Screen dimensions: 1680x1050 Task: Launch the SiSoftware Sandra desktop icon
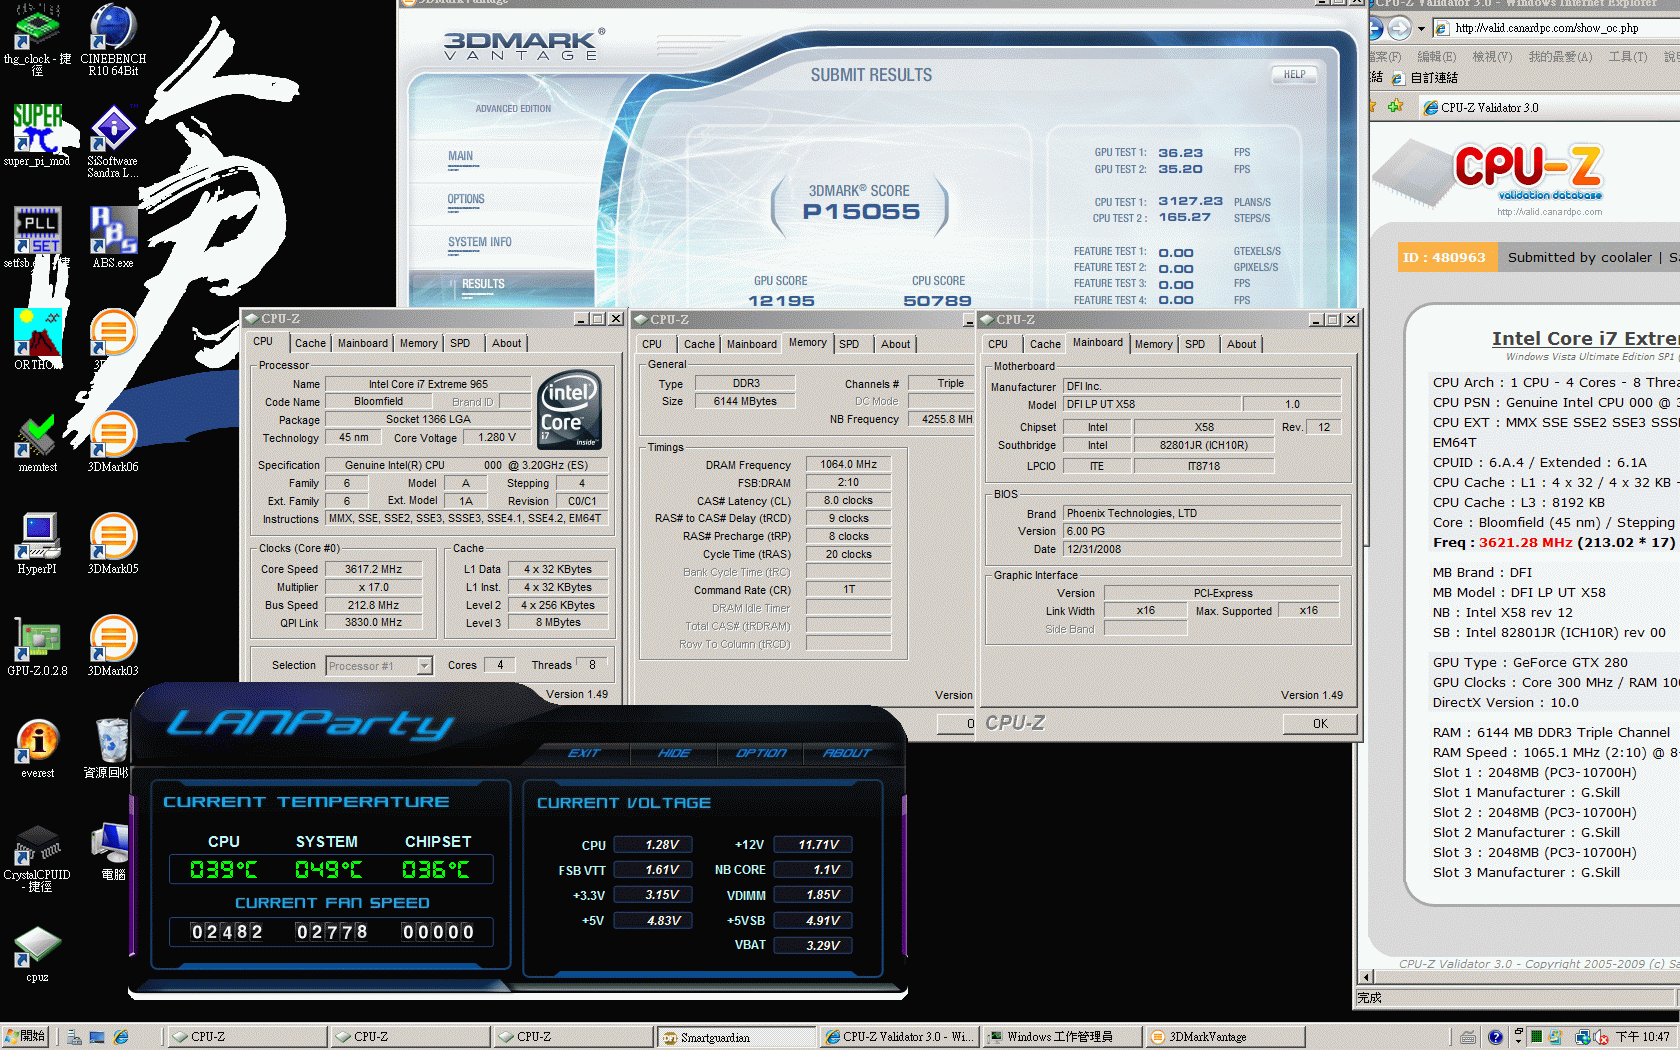point(113,131)
